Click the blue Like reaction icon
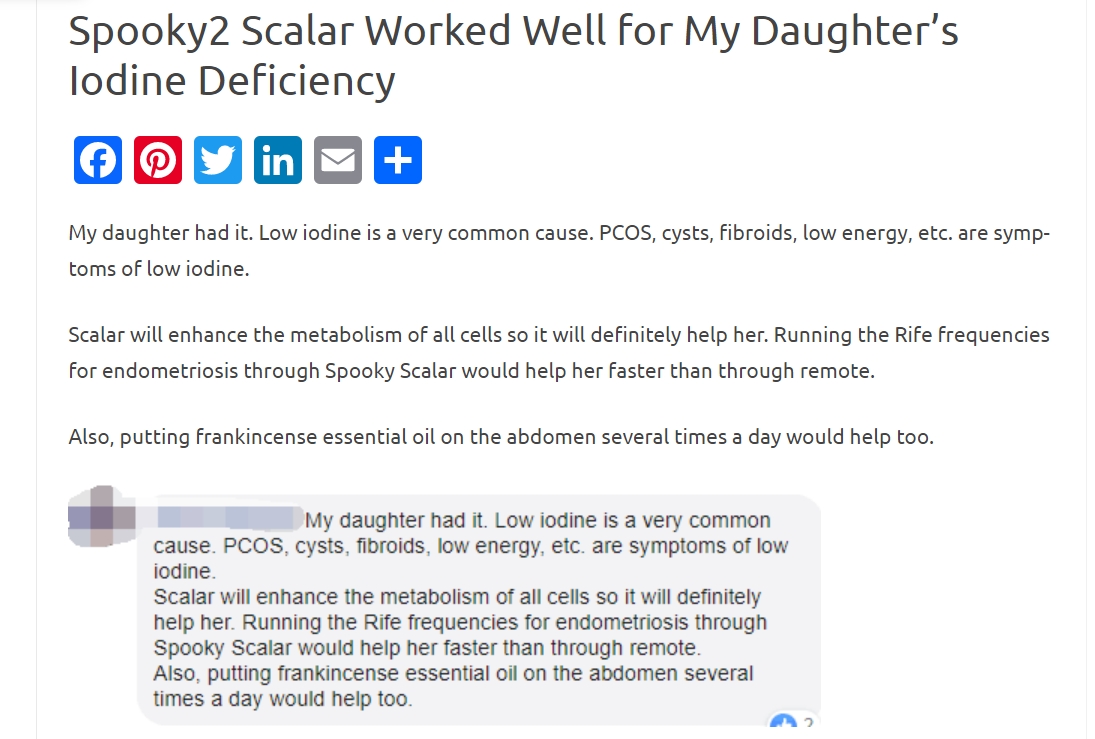Image resolution: width=1095 pixels, height=739 pixels. point(782,724)
